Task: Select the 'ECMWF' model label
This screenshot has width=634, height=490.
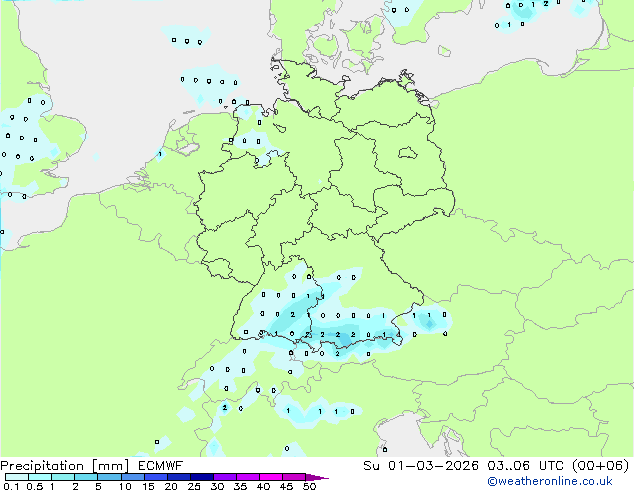Action: pyautogui.click(x=161, y=466)
